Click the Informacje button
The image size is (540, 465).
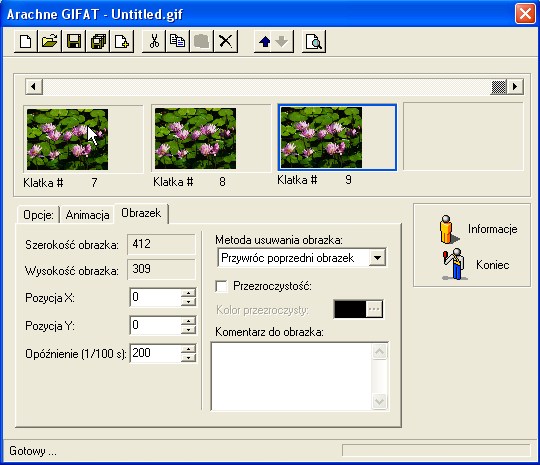click(478, 229)
